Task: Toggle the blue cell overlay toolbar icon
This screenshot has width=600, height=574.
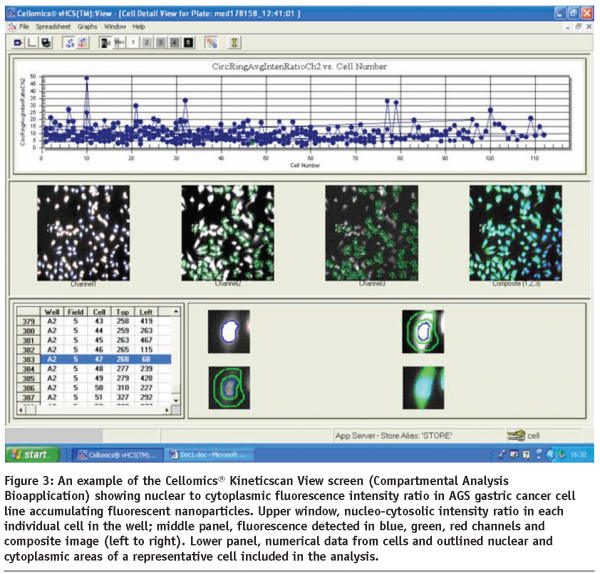Action: (x=69, y=42)
